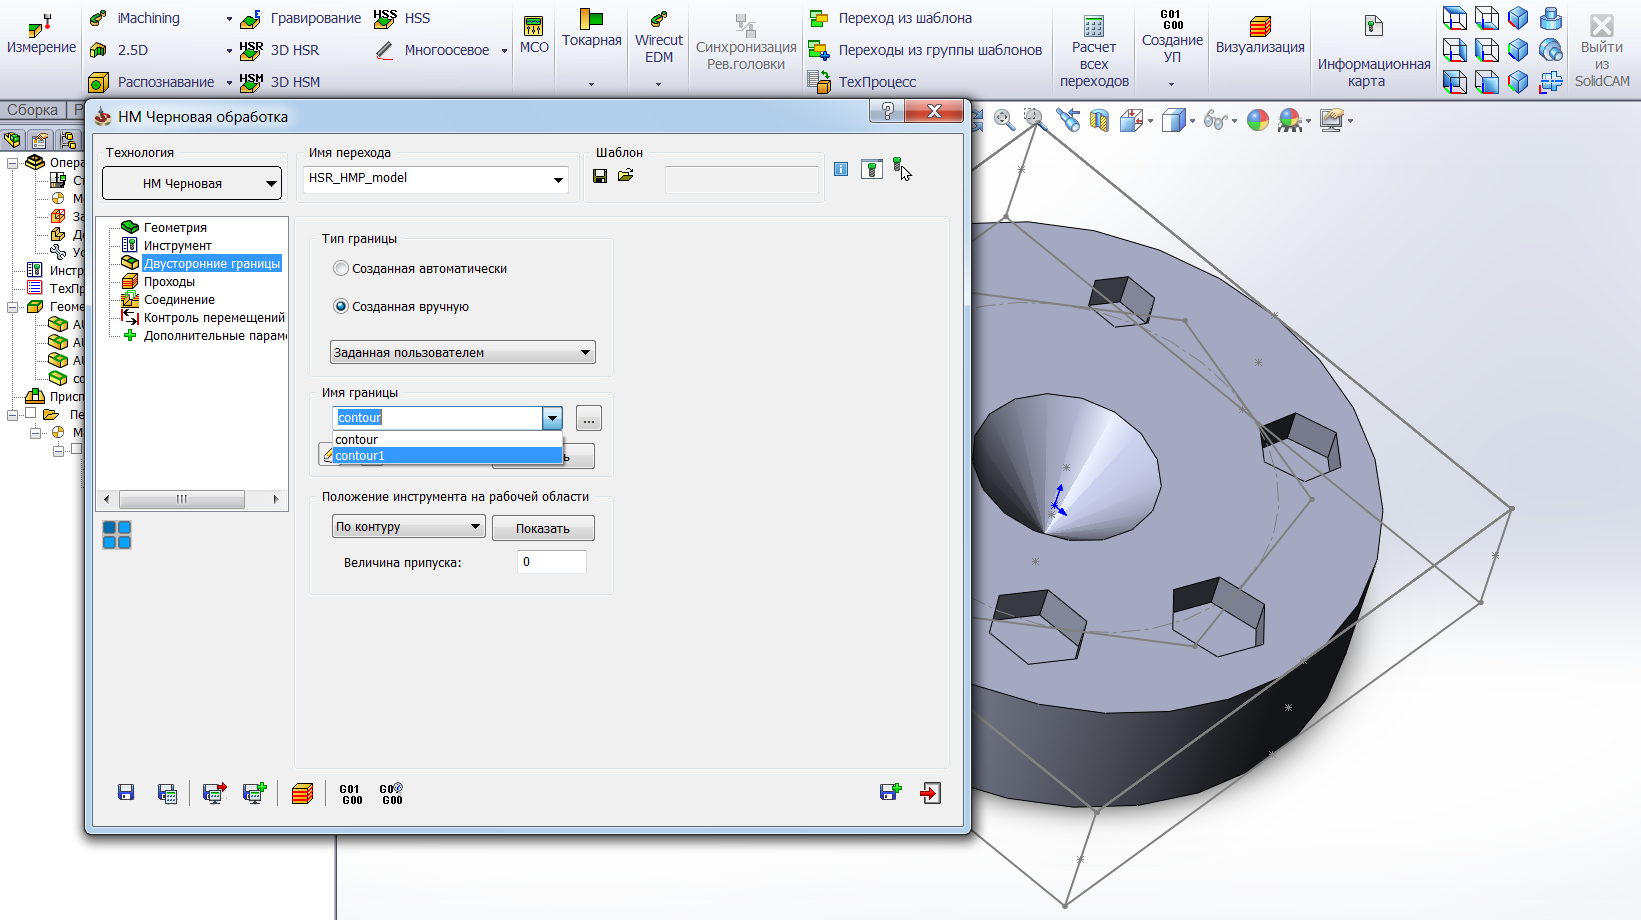Choose the 3D HSM operation

click(280, 82)
